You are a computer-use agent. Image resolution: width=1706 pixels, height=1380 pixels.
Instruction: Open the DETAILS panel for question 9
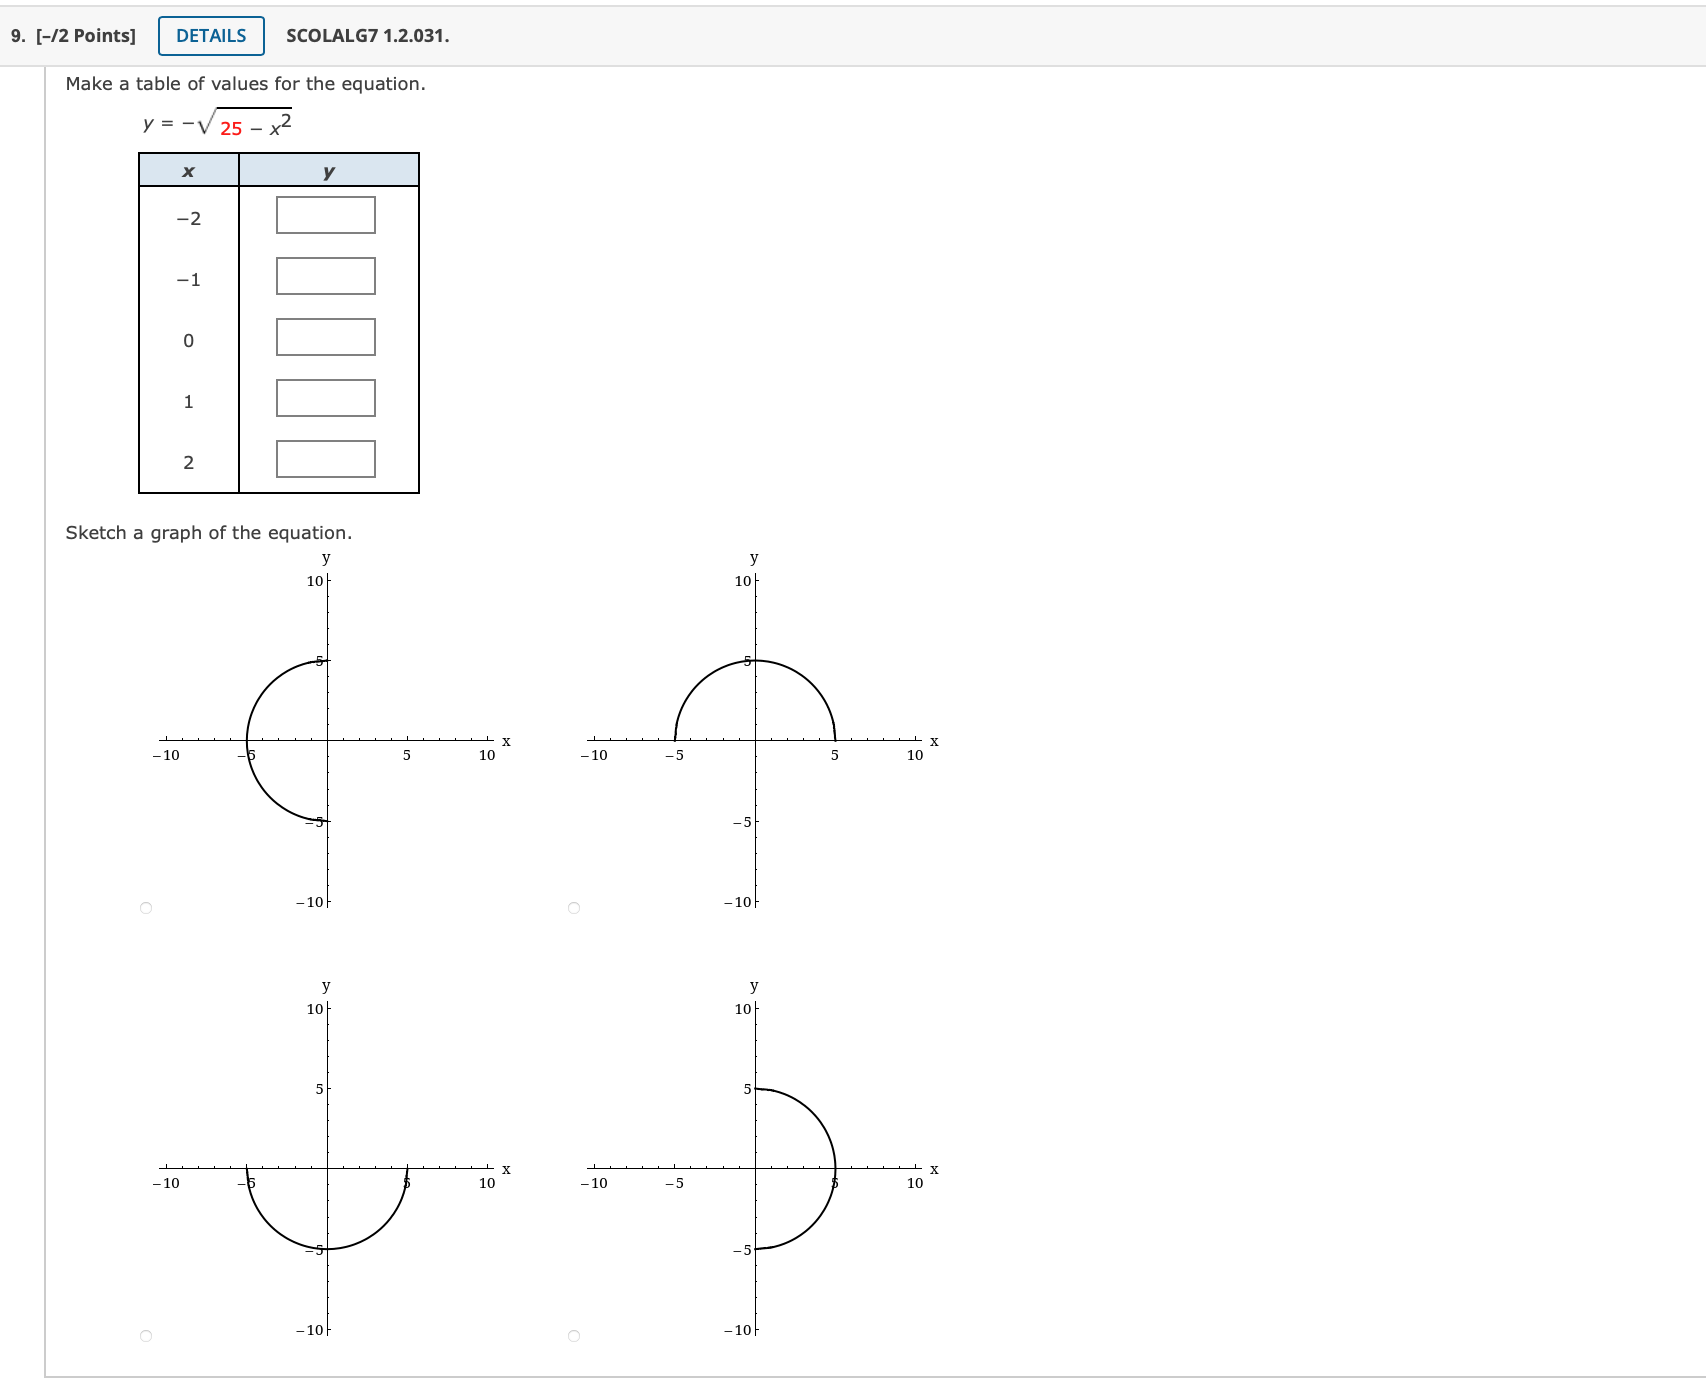[x=209, y=35]
